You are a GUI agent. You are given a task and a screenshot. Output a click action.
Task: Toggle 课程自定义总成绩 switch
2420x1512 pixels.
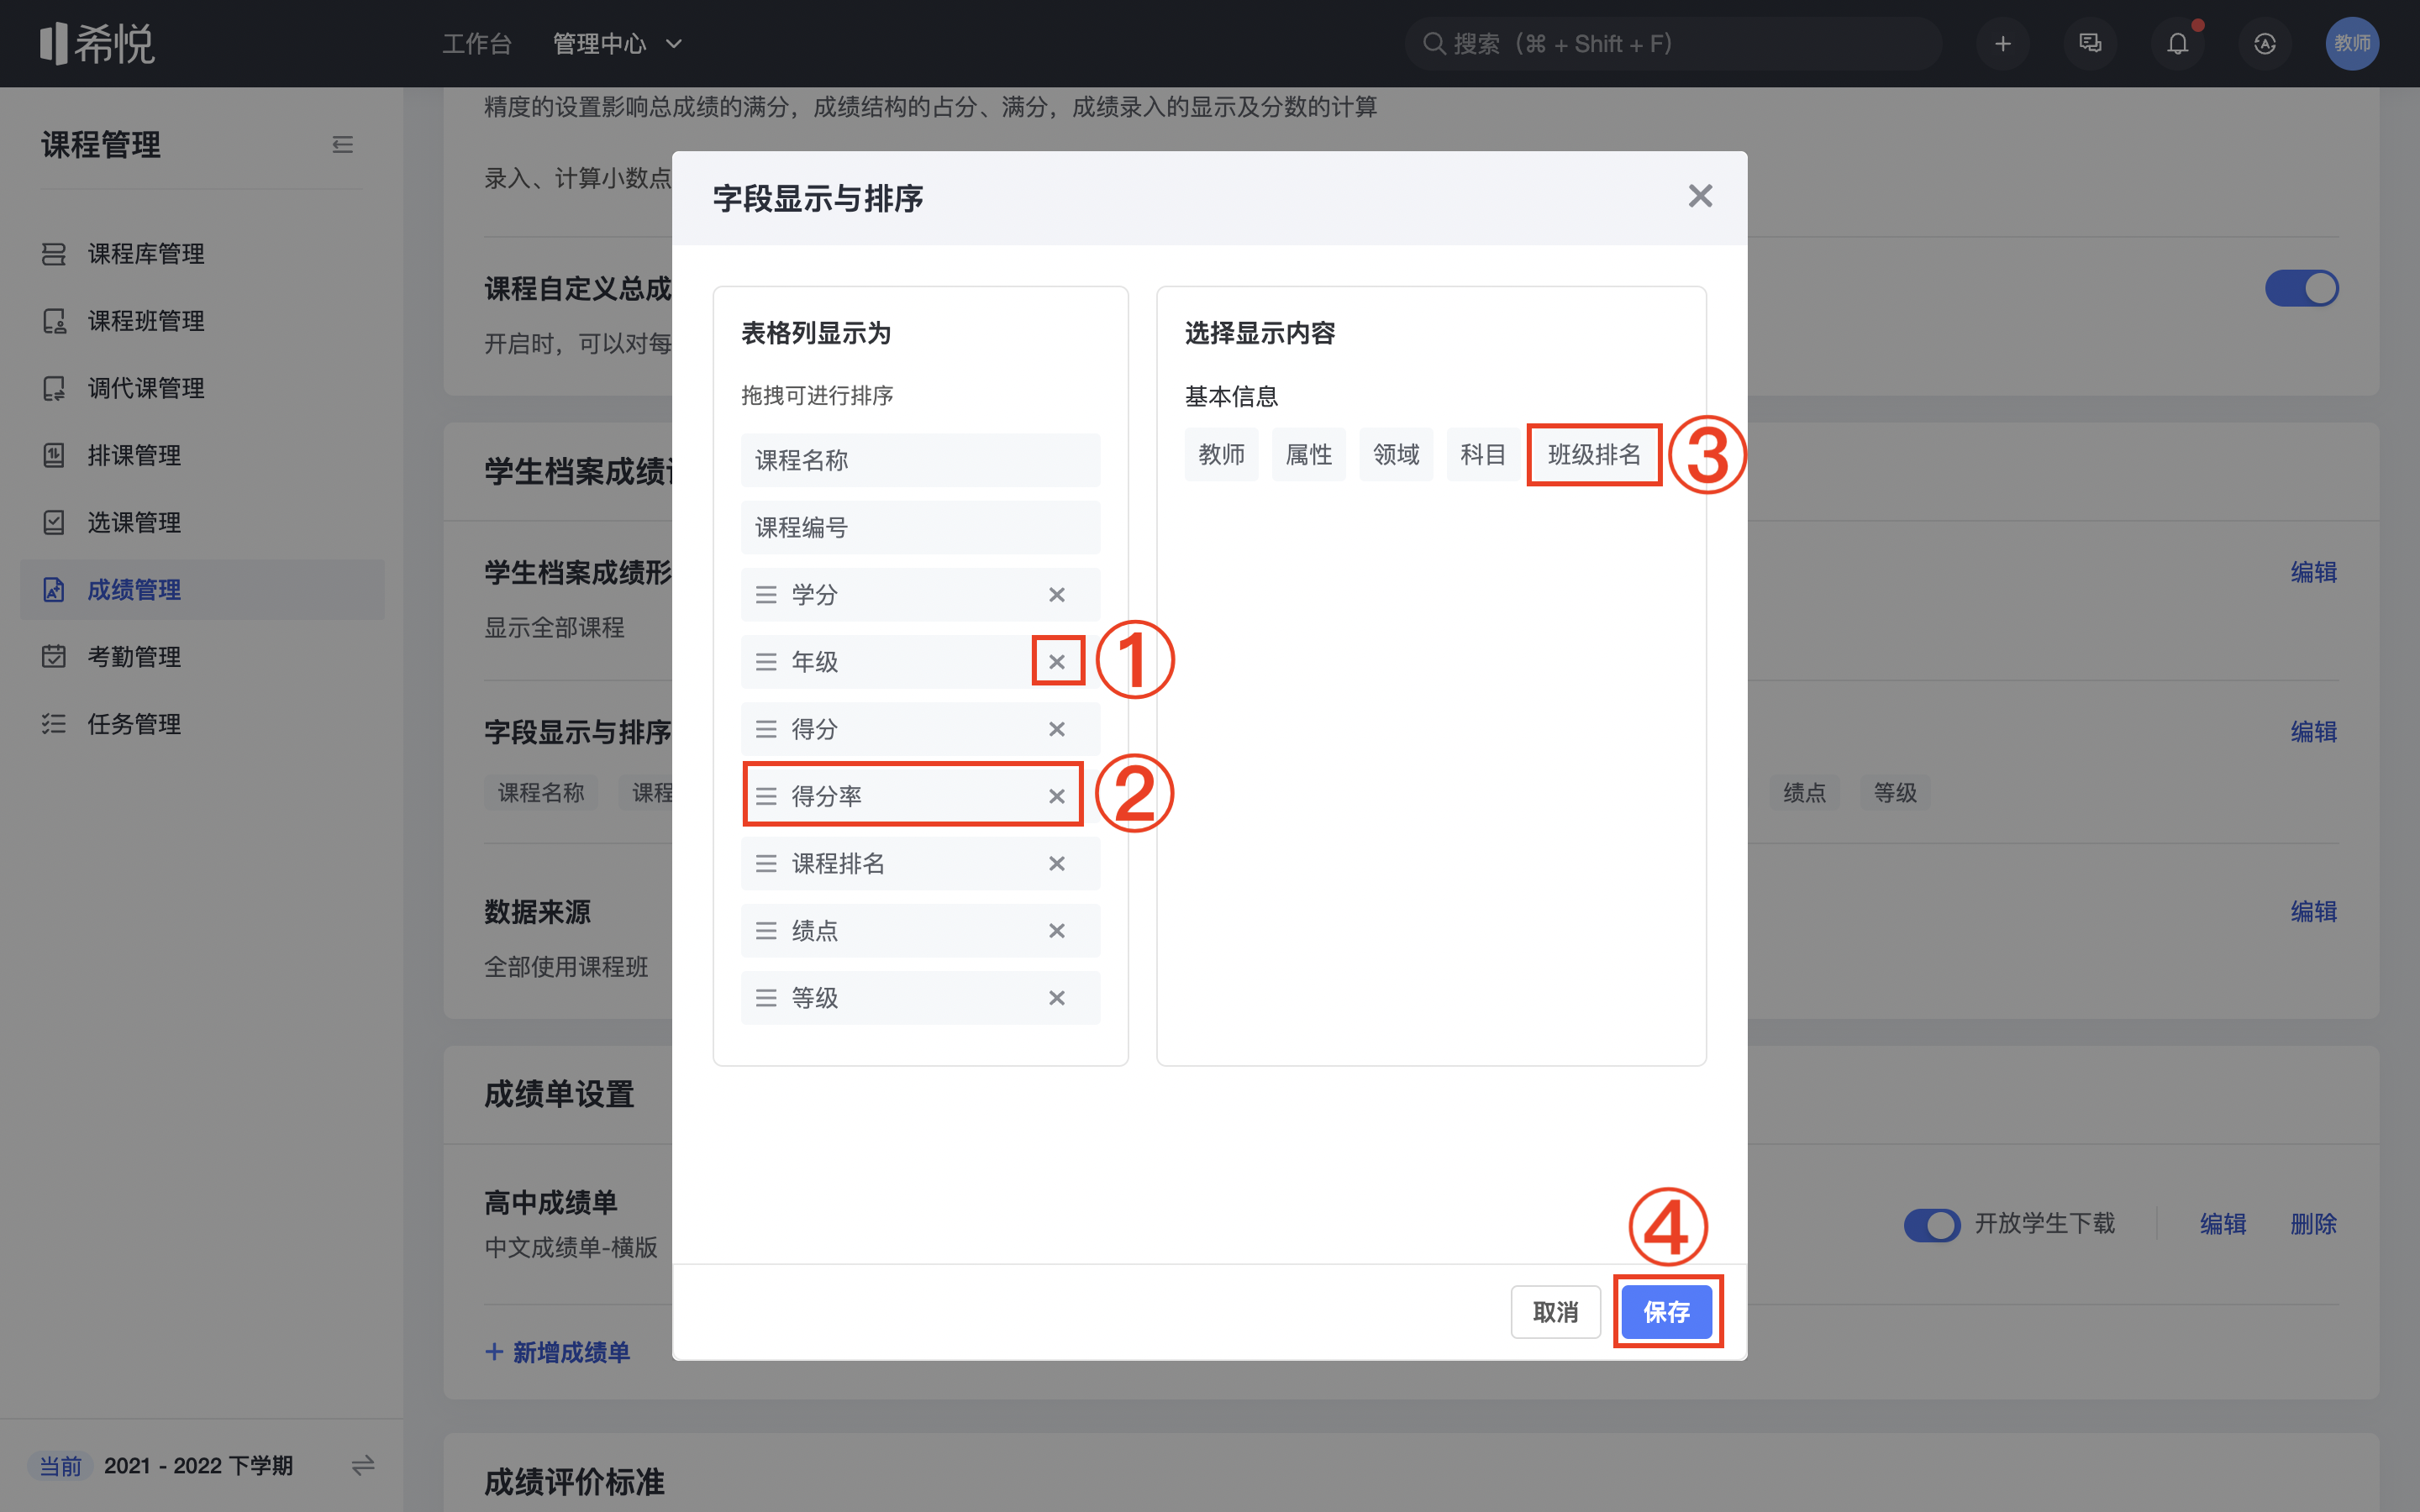coord(2302,289)
